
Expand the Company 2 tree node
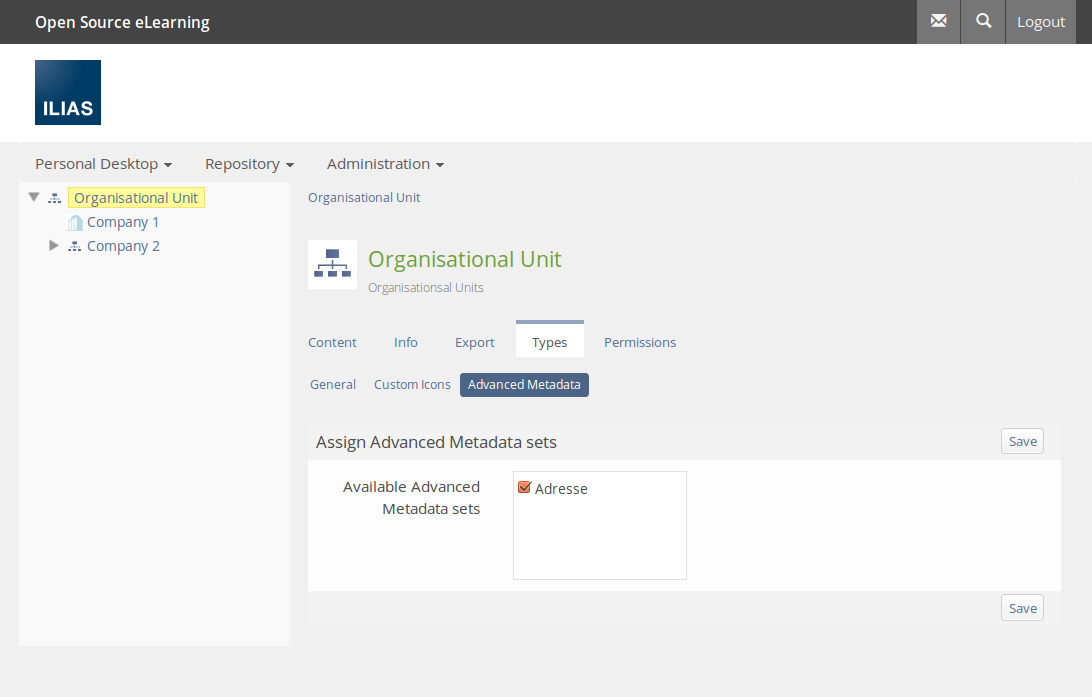tap(54, 246)
